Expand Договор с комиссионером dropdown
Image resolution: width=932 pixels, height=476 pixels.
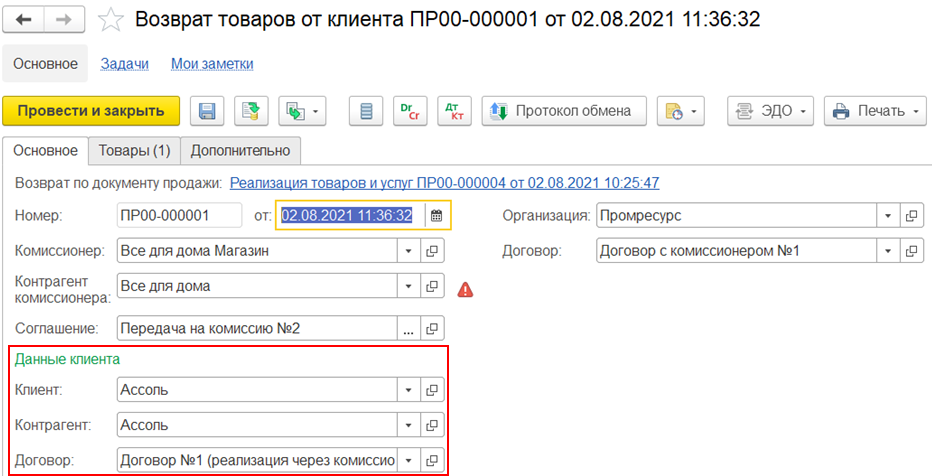pyautogui.click(x=888, y=251)
